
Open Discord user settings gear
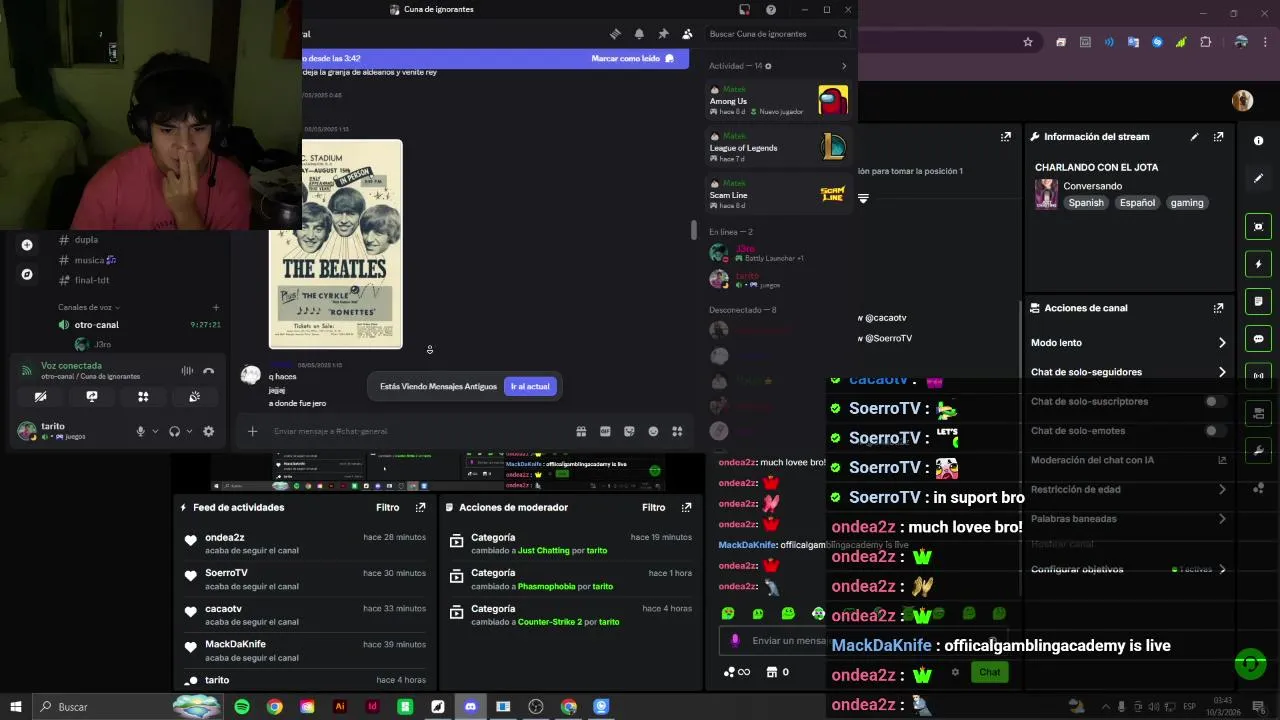(x=208, y=431)
